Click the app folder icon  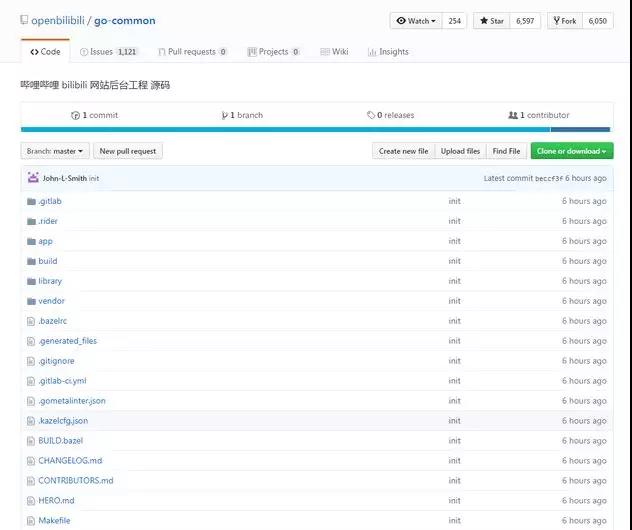click(31, 241)
